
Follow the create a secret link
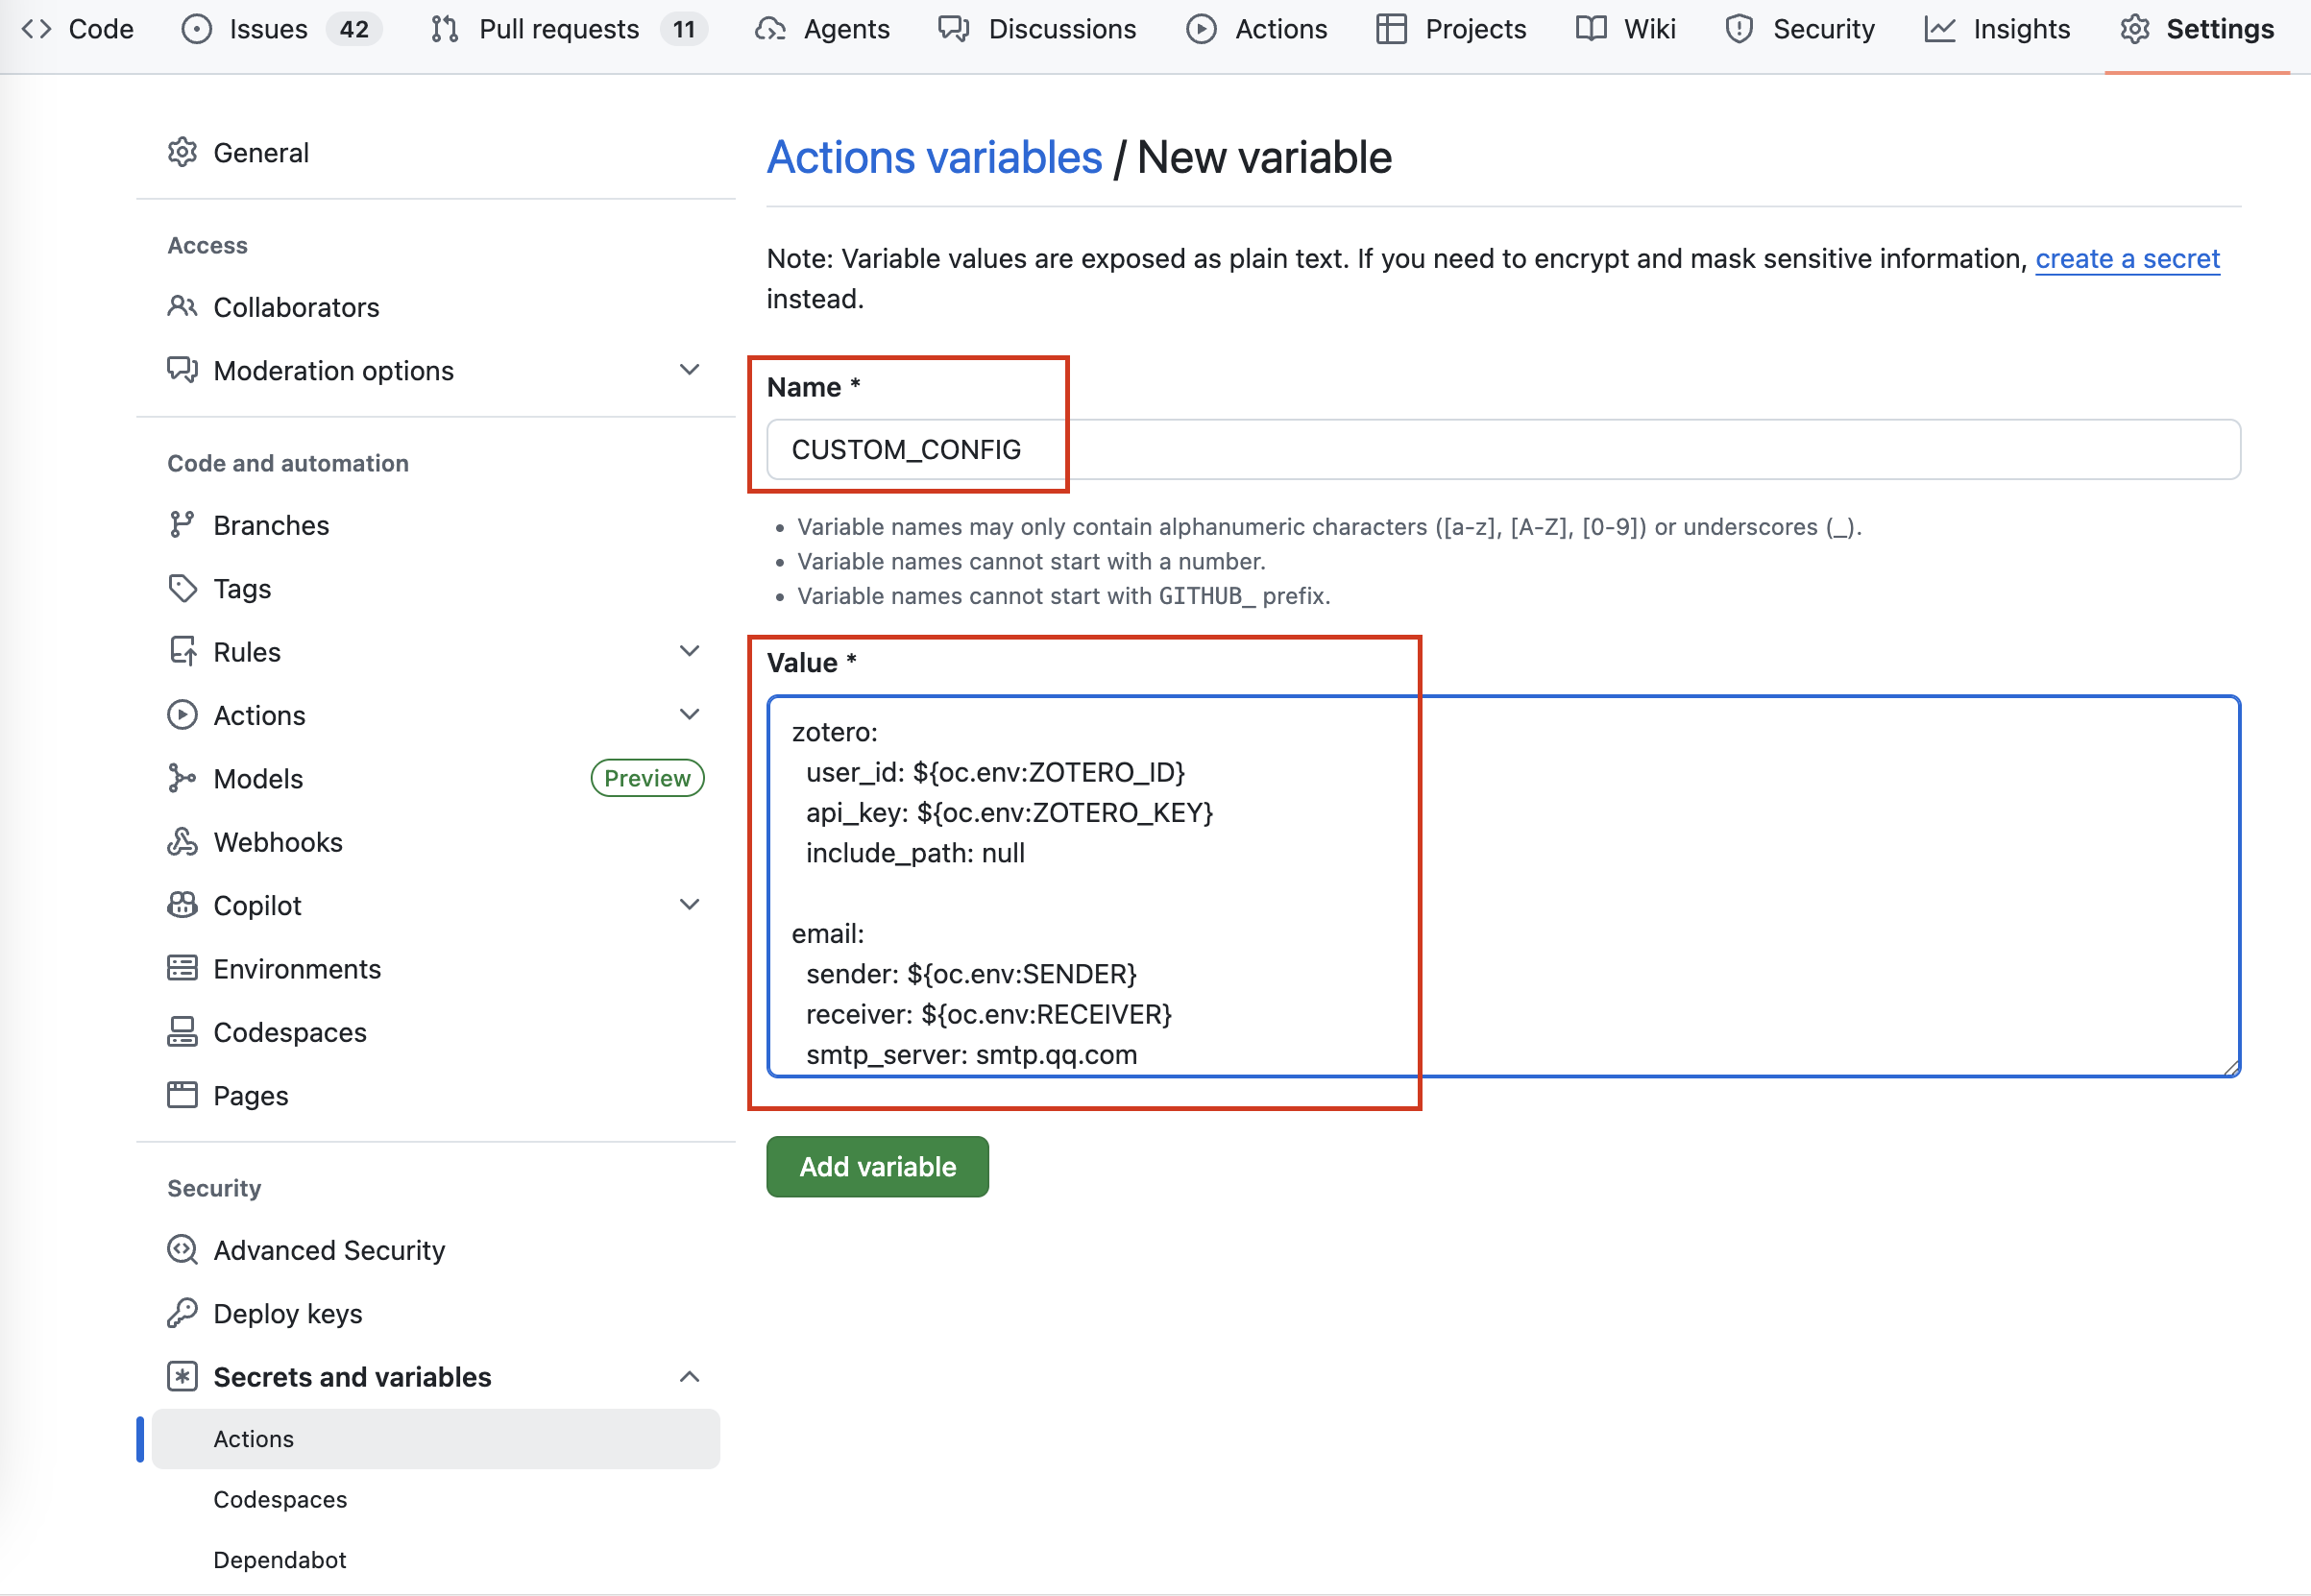coord(2127,258)
